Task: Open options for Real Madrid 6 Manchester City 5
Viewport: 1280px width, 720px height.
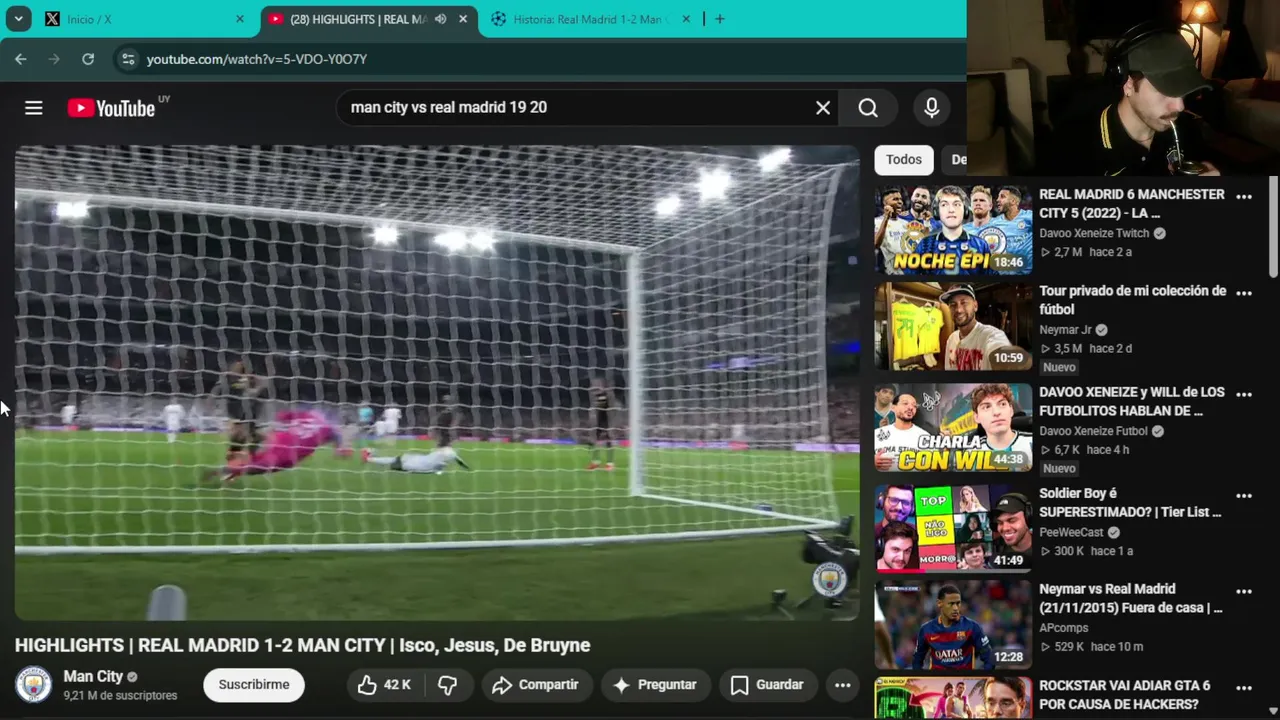Action: point(1244,197)
